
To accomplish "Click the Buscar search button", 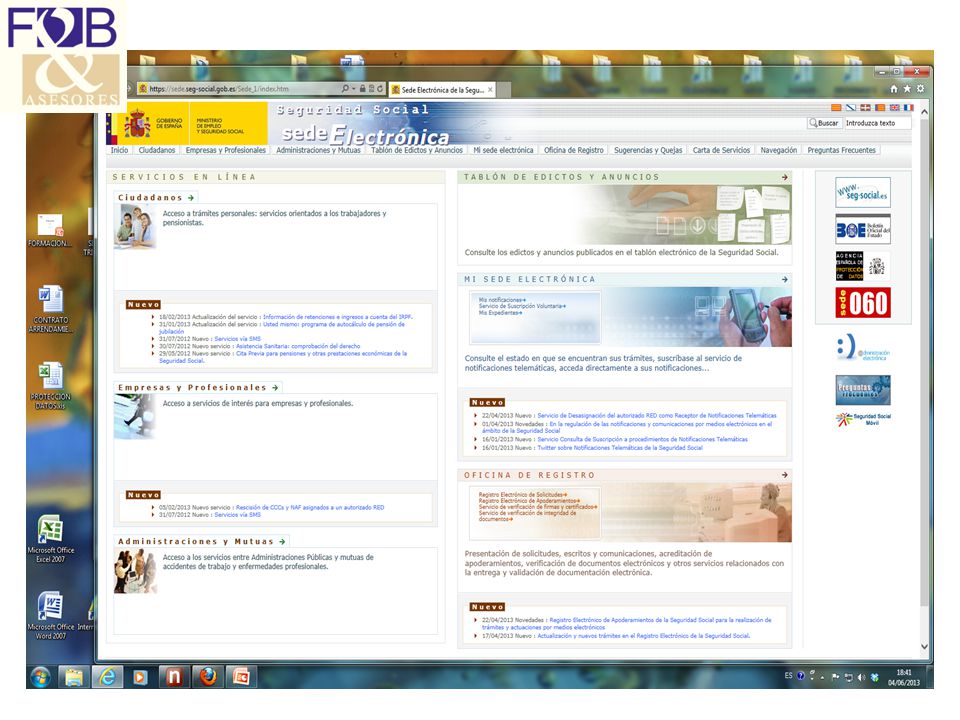I will tap(824, 123).
